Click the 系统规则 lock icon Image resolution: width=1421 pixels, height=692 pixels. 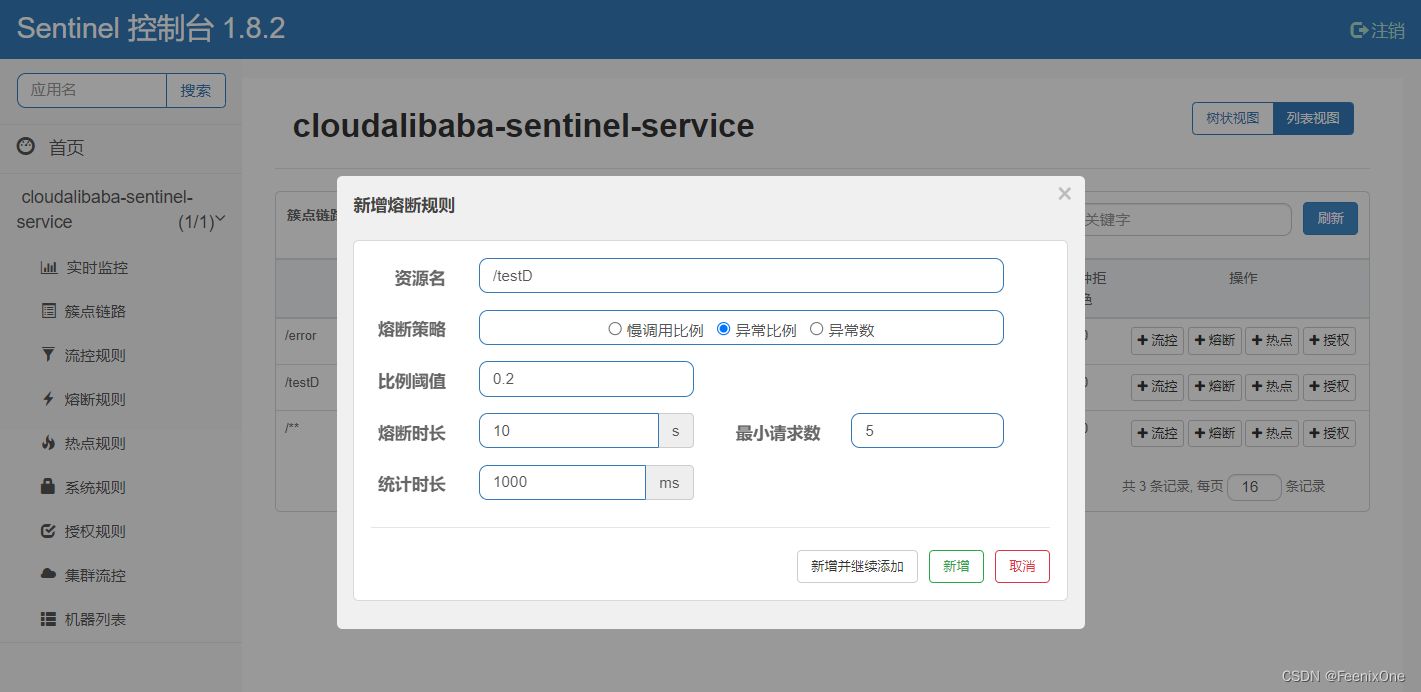pyautogui.click(x=48, y=487)
